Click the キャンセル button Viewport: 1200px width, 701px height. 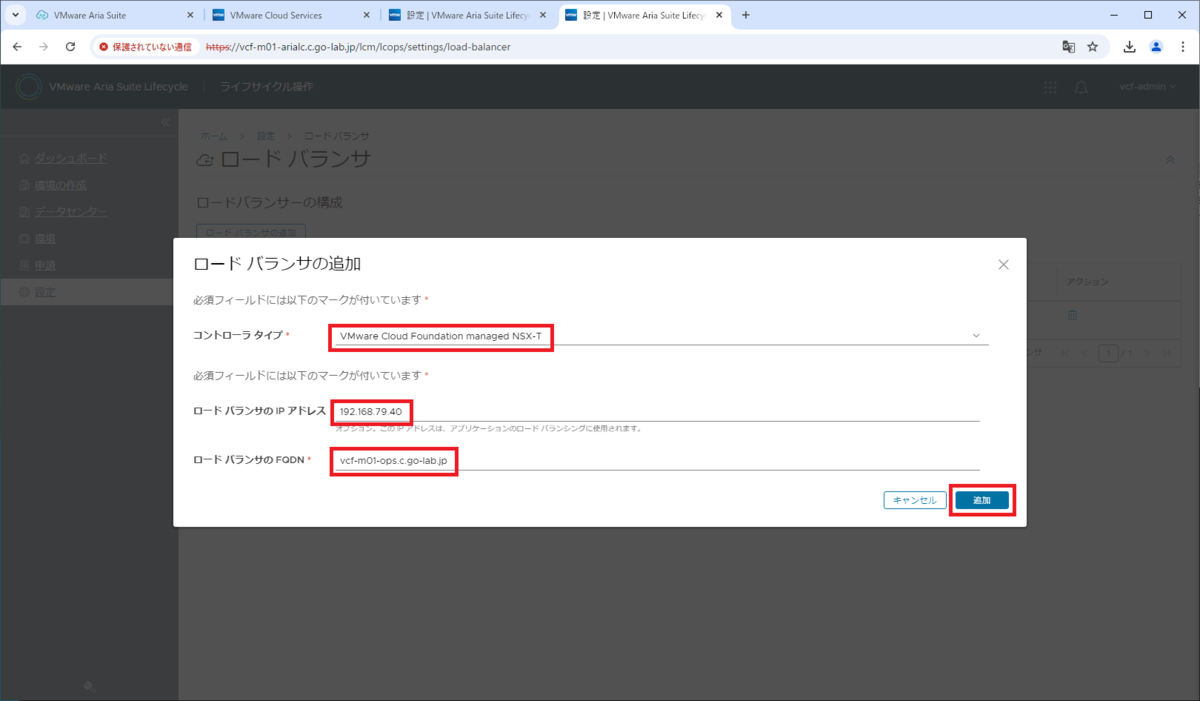pos(914,500)
